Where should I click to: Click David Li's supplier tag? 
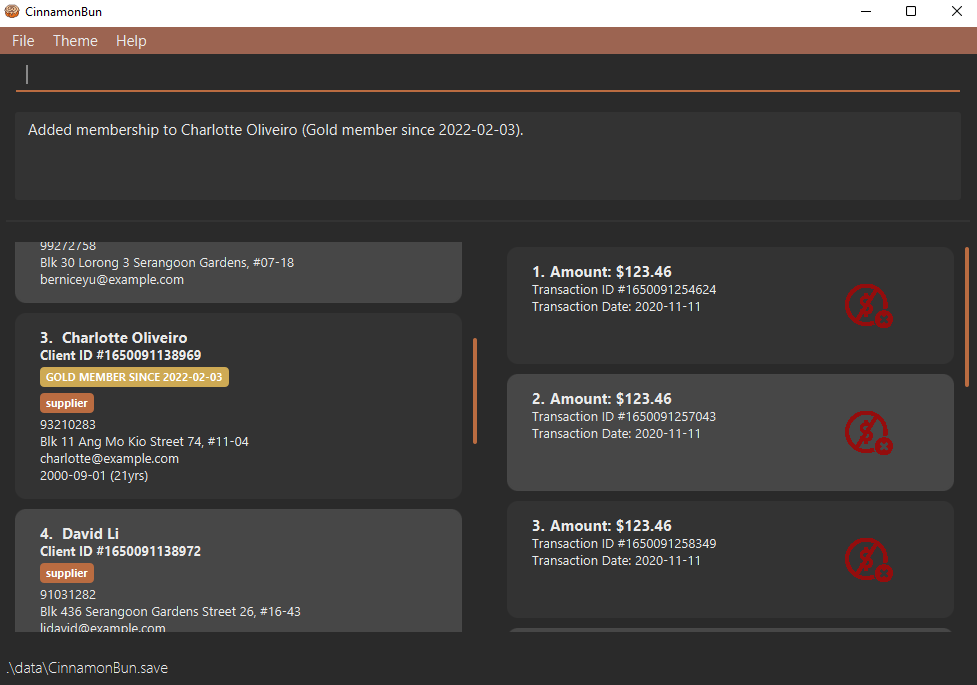(x=67, y=573)
